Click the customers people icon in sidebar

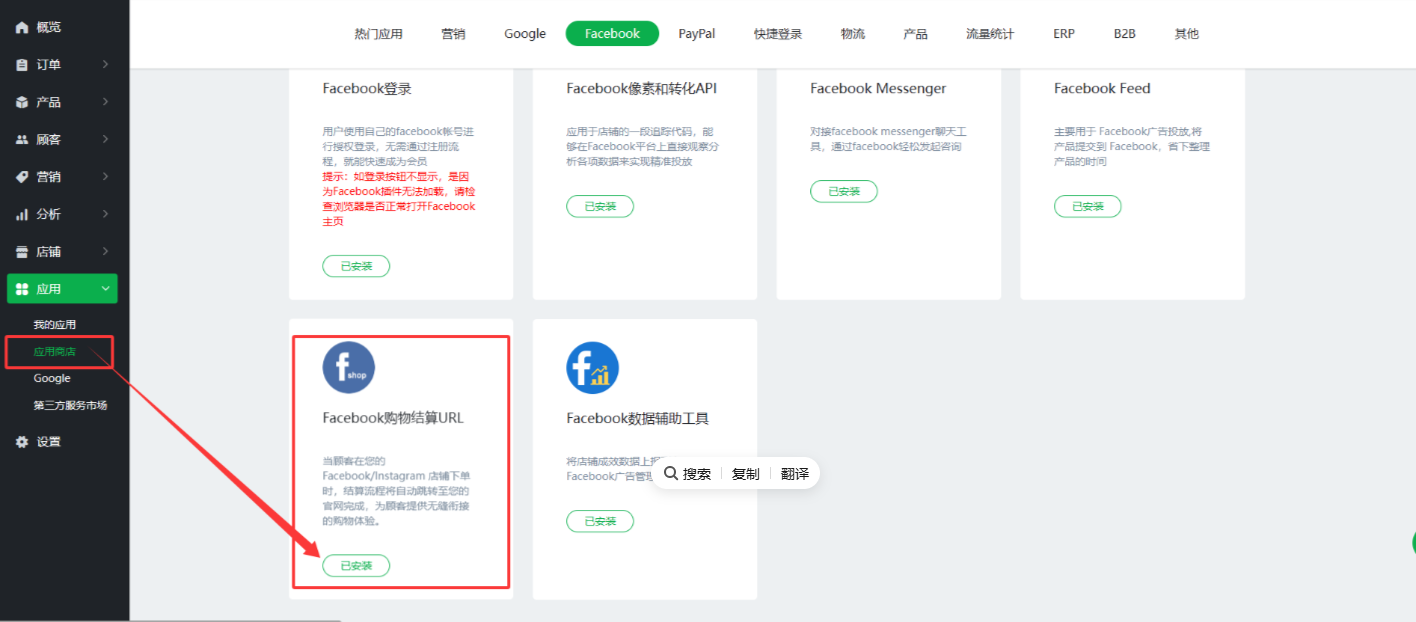point(22,140)
